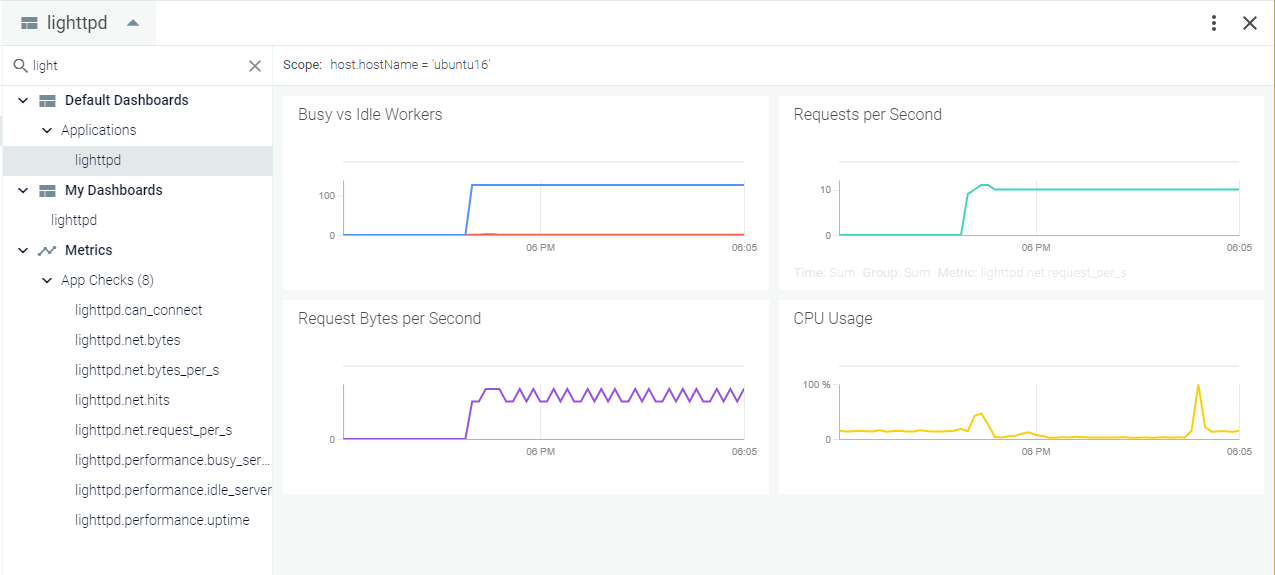1275x575 pixels.
Task: Click the dashboard grid icon beside lighttpd title
Action: coord(29,23)
